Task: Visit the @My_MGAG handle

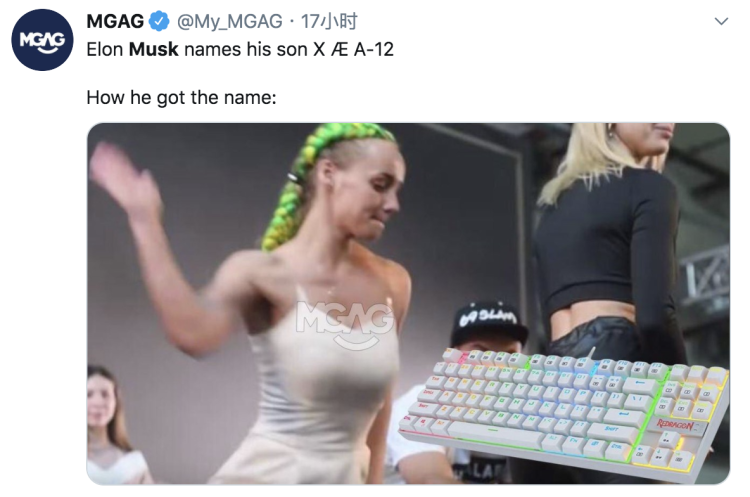Action: click(x=230, y=22)
